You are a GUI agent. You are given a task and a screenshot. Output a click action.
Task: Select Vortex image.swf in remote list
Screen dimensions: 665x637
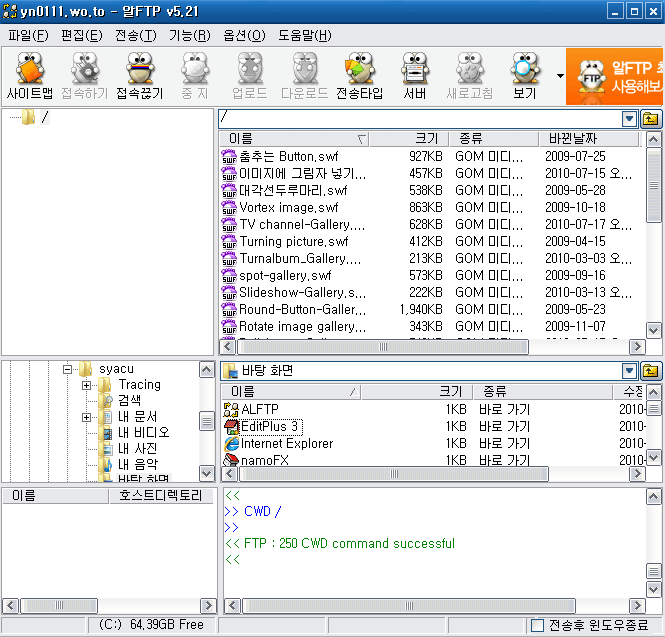pyautogui.click(x=279, y=207)
